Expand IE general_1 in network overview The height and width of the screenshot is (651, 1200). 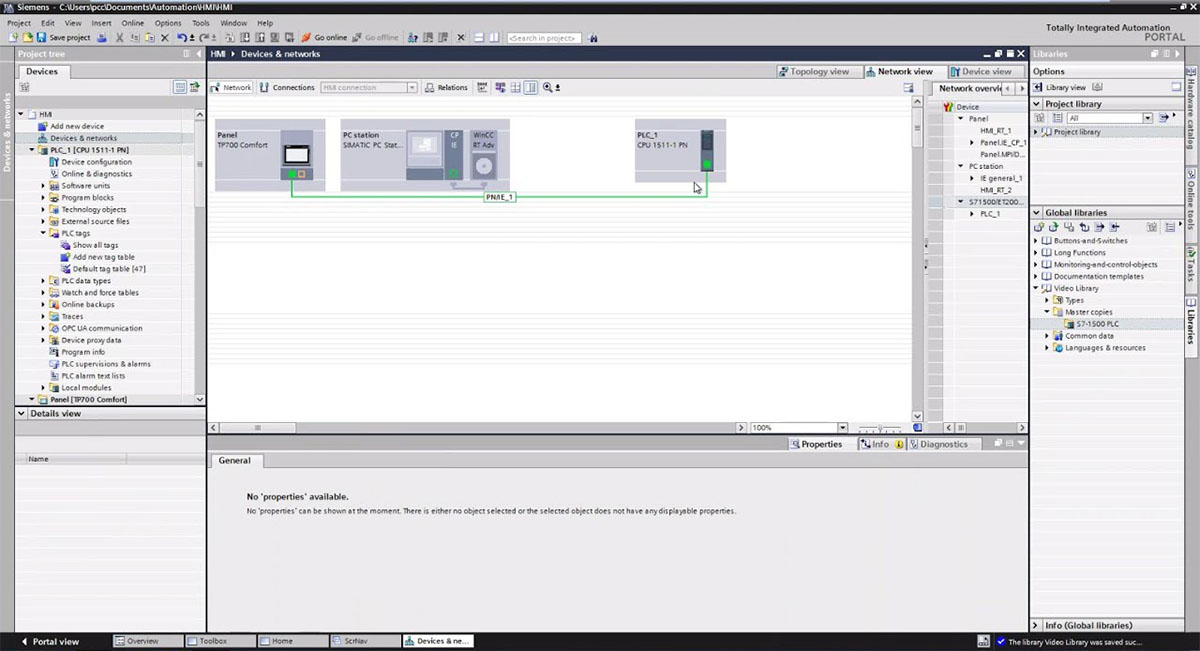point(972,178)
